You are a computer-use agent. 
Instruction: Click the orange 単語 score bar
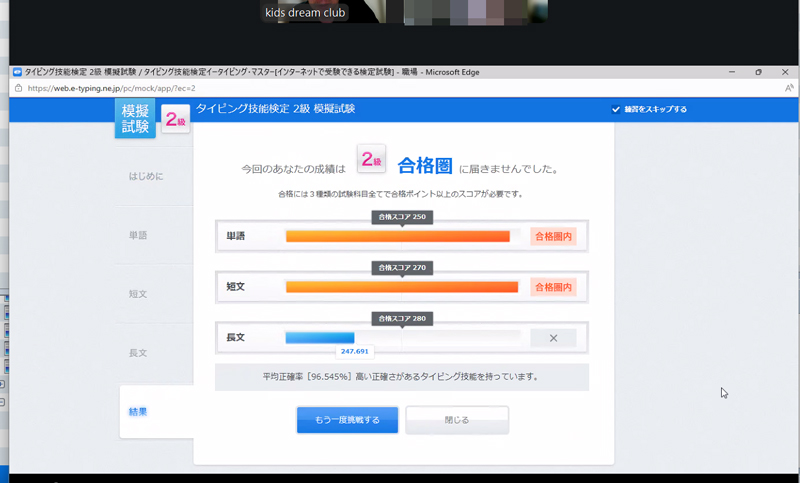pos(397,236)
